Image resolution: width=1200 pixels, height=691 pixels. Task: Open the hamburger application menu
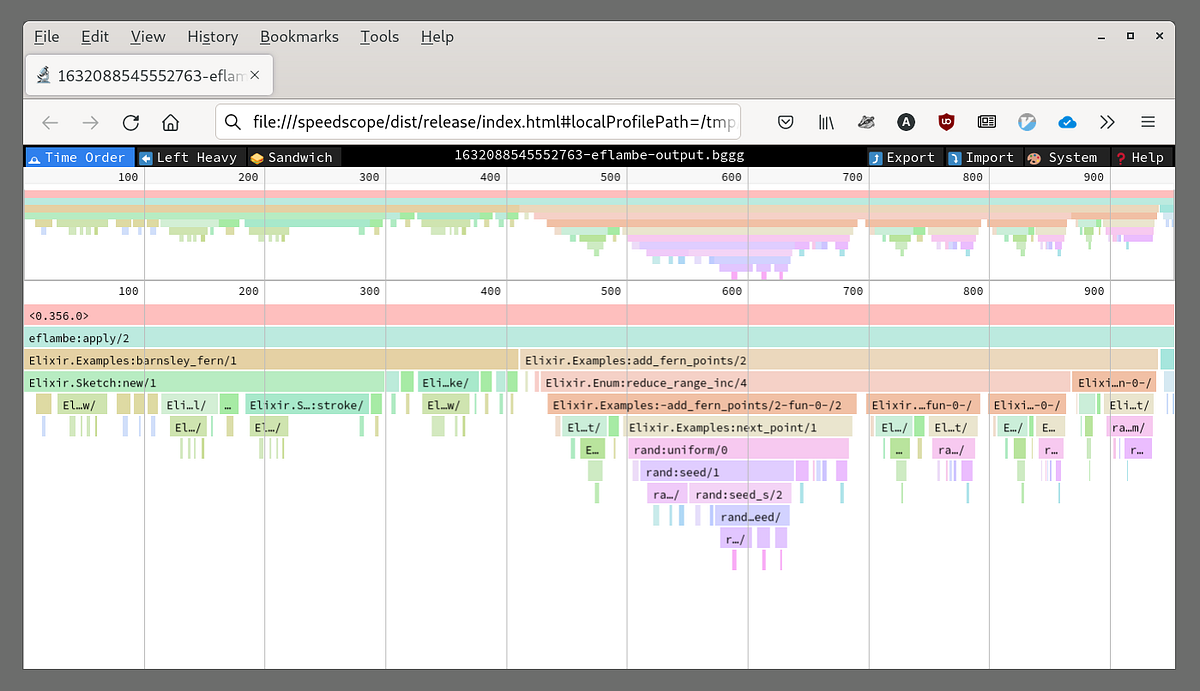click(x=1148, y=122)
